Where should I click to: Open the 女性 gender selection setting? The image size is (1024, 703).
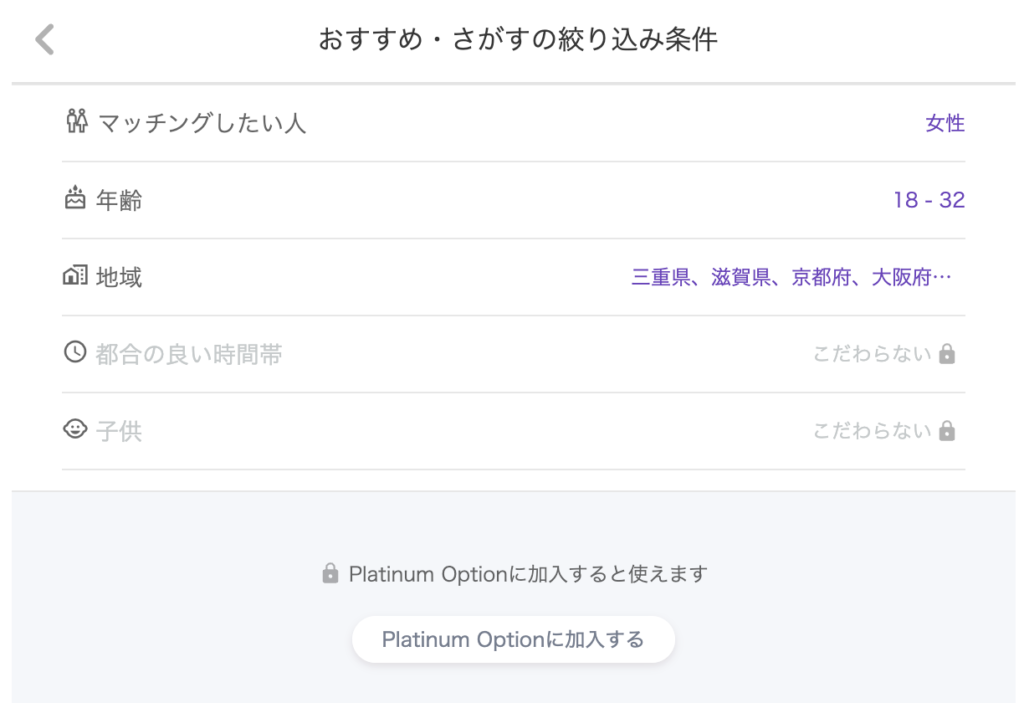[x=945, y=123]
